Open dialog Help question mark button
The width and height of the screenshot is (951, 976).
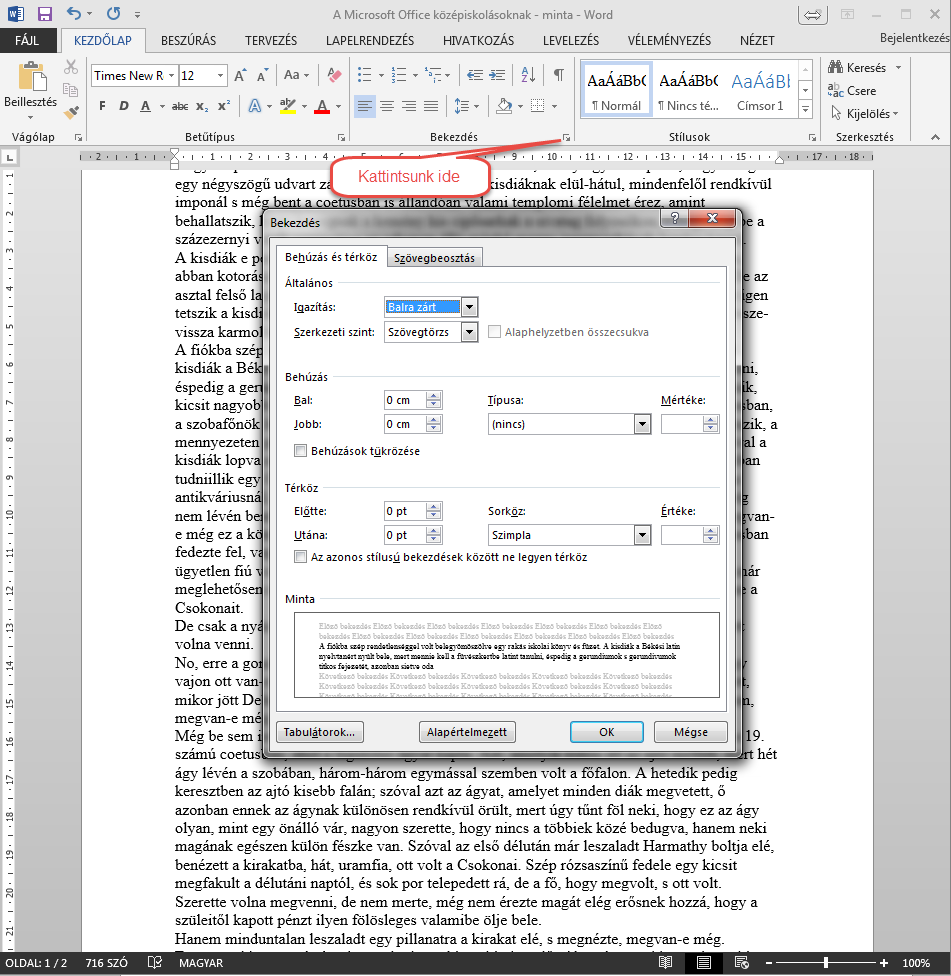click(675, 218)
